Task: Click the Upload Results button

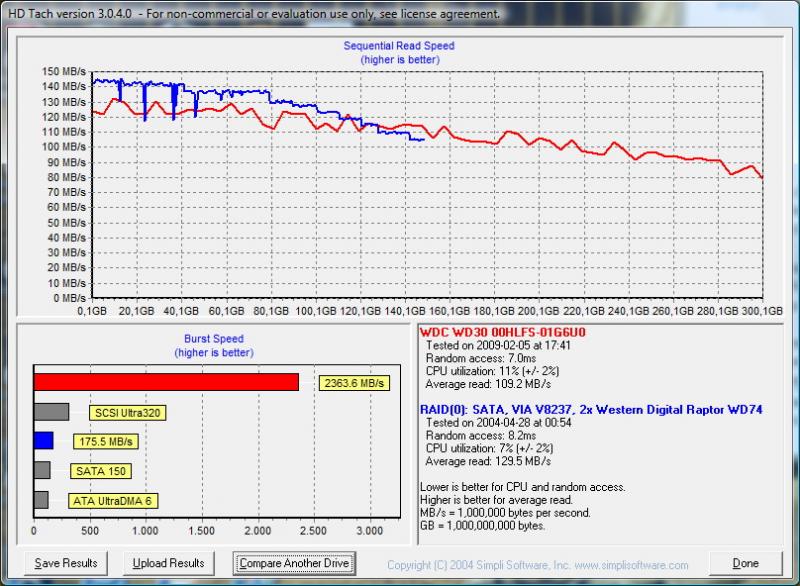Action: click(x=168, y=563)
